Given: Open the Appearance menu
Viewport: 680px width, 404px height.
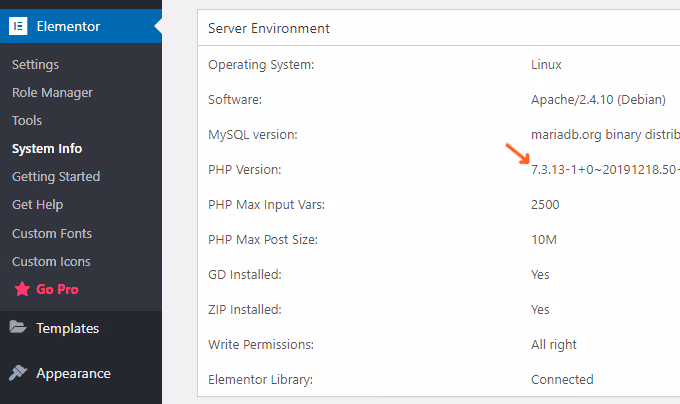Looking at the screenshot, I should 73,373.
